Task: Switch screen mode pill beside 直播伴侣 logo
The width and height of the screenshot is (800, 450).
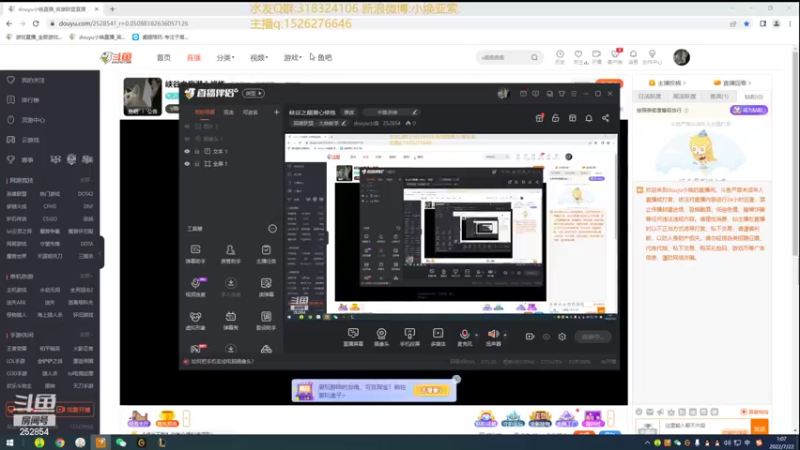Action: [254, 93]
